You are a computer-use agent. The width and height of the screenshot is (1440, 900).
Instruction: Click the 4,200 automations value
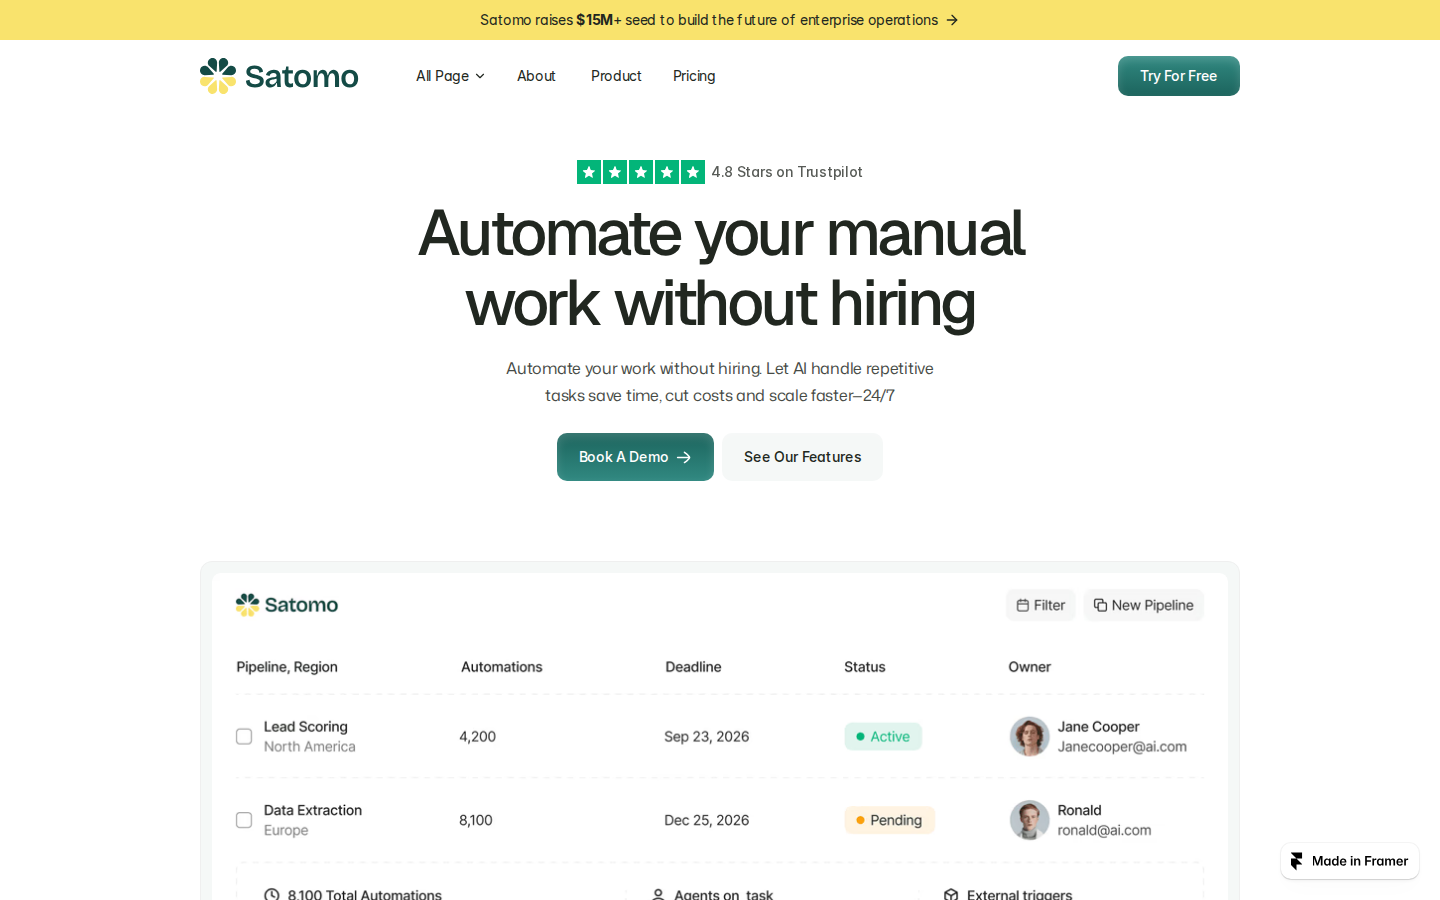click(478, 737)
